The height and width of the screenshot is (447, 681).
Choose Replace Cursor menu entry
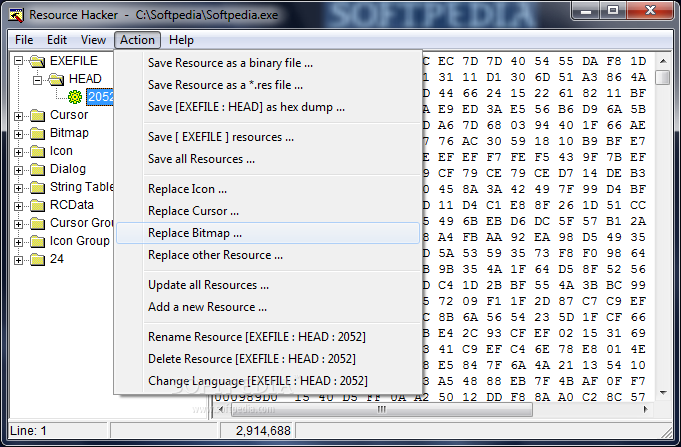pos(268,211)
